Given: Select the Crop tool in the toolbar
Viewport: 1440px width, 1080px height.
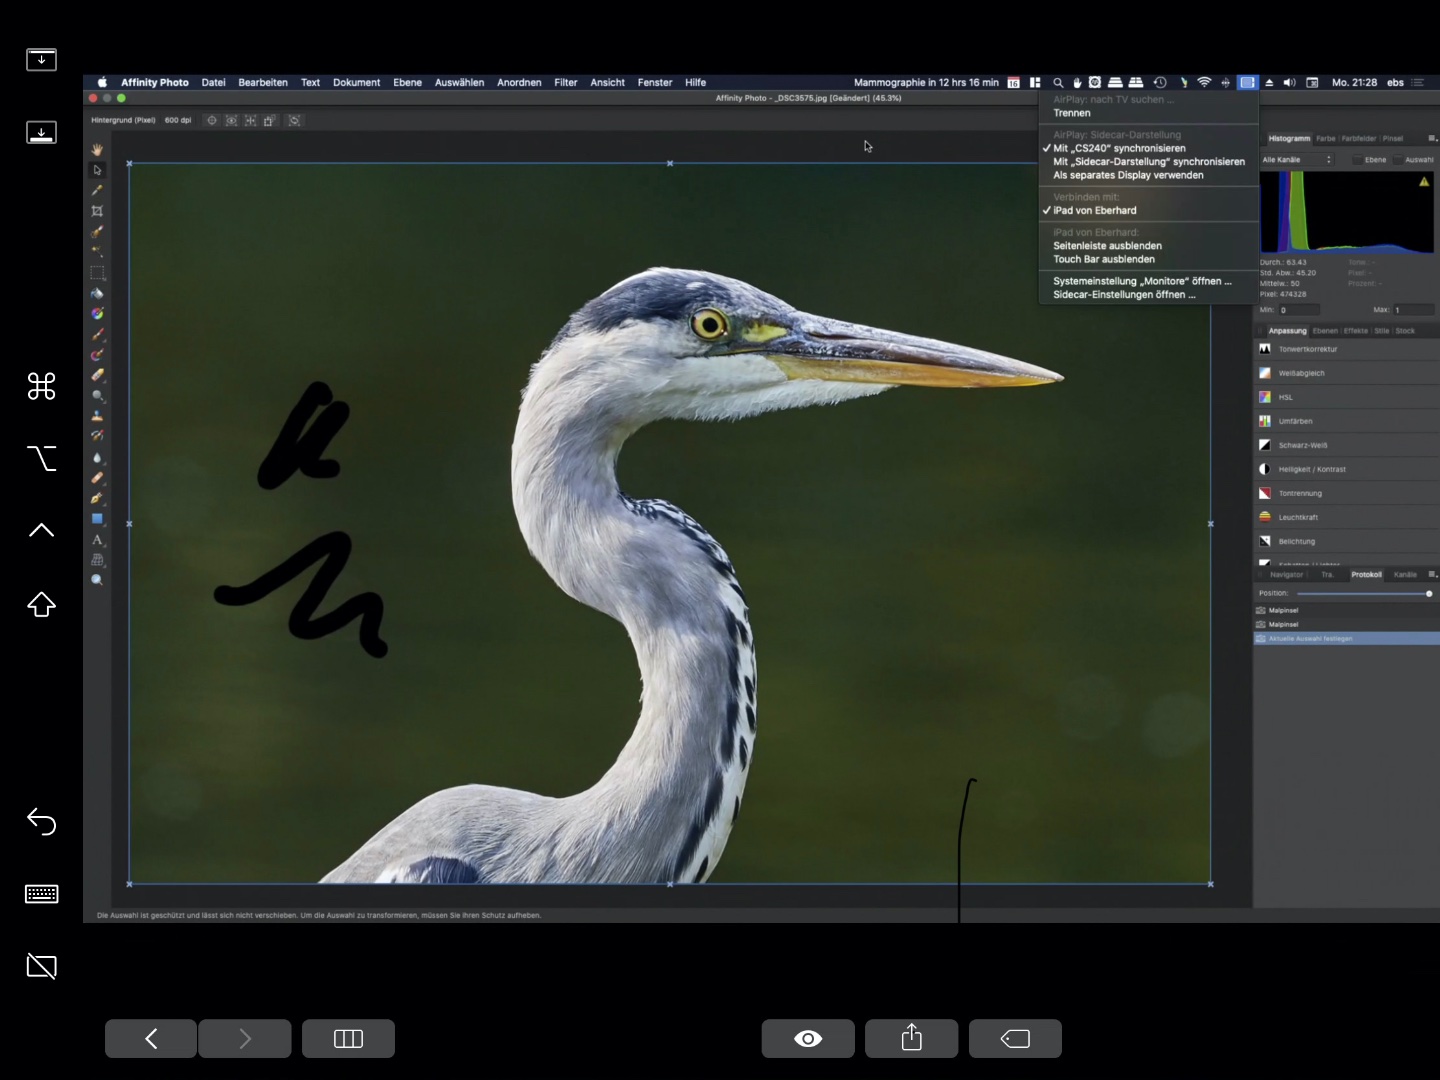Looking at the screenshot, I should (x=97, y=211).
